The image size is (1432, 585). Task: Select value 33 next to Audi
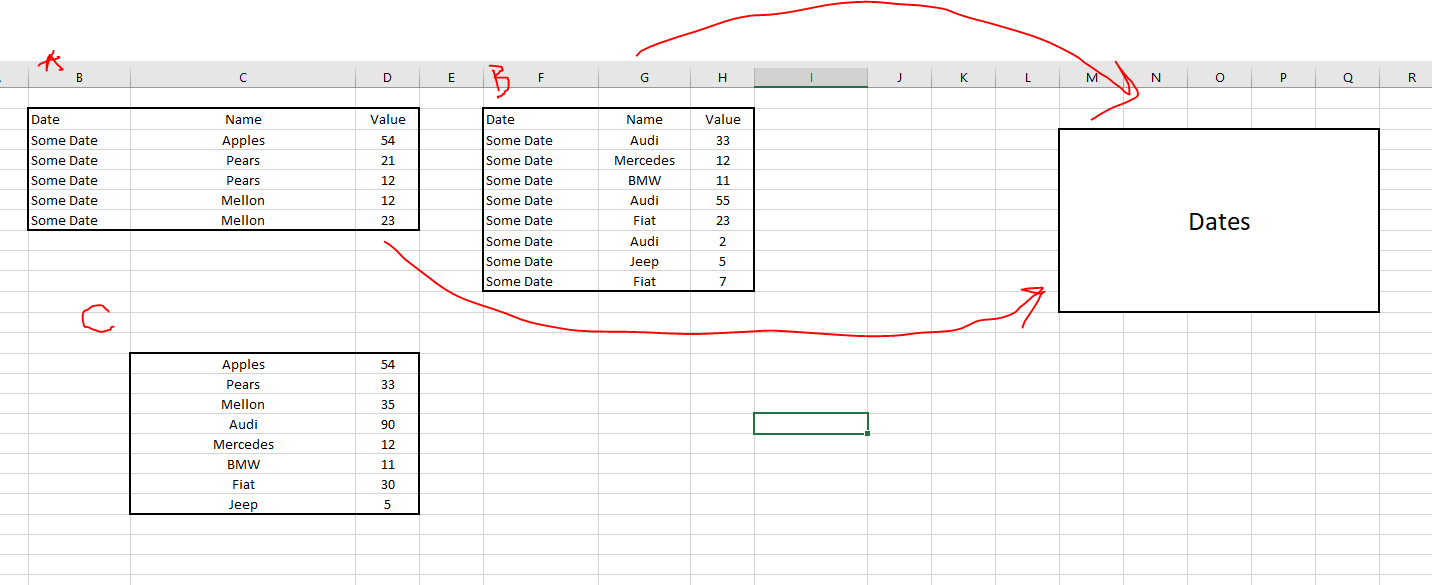click(x=722, y=140)
